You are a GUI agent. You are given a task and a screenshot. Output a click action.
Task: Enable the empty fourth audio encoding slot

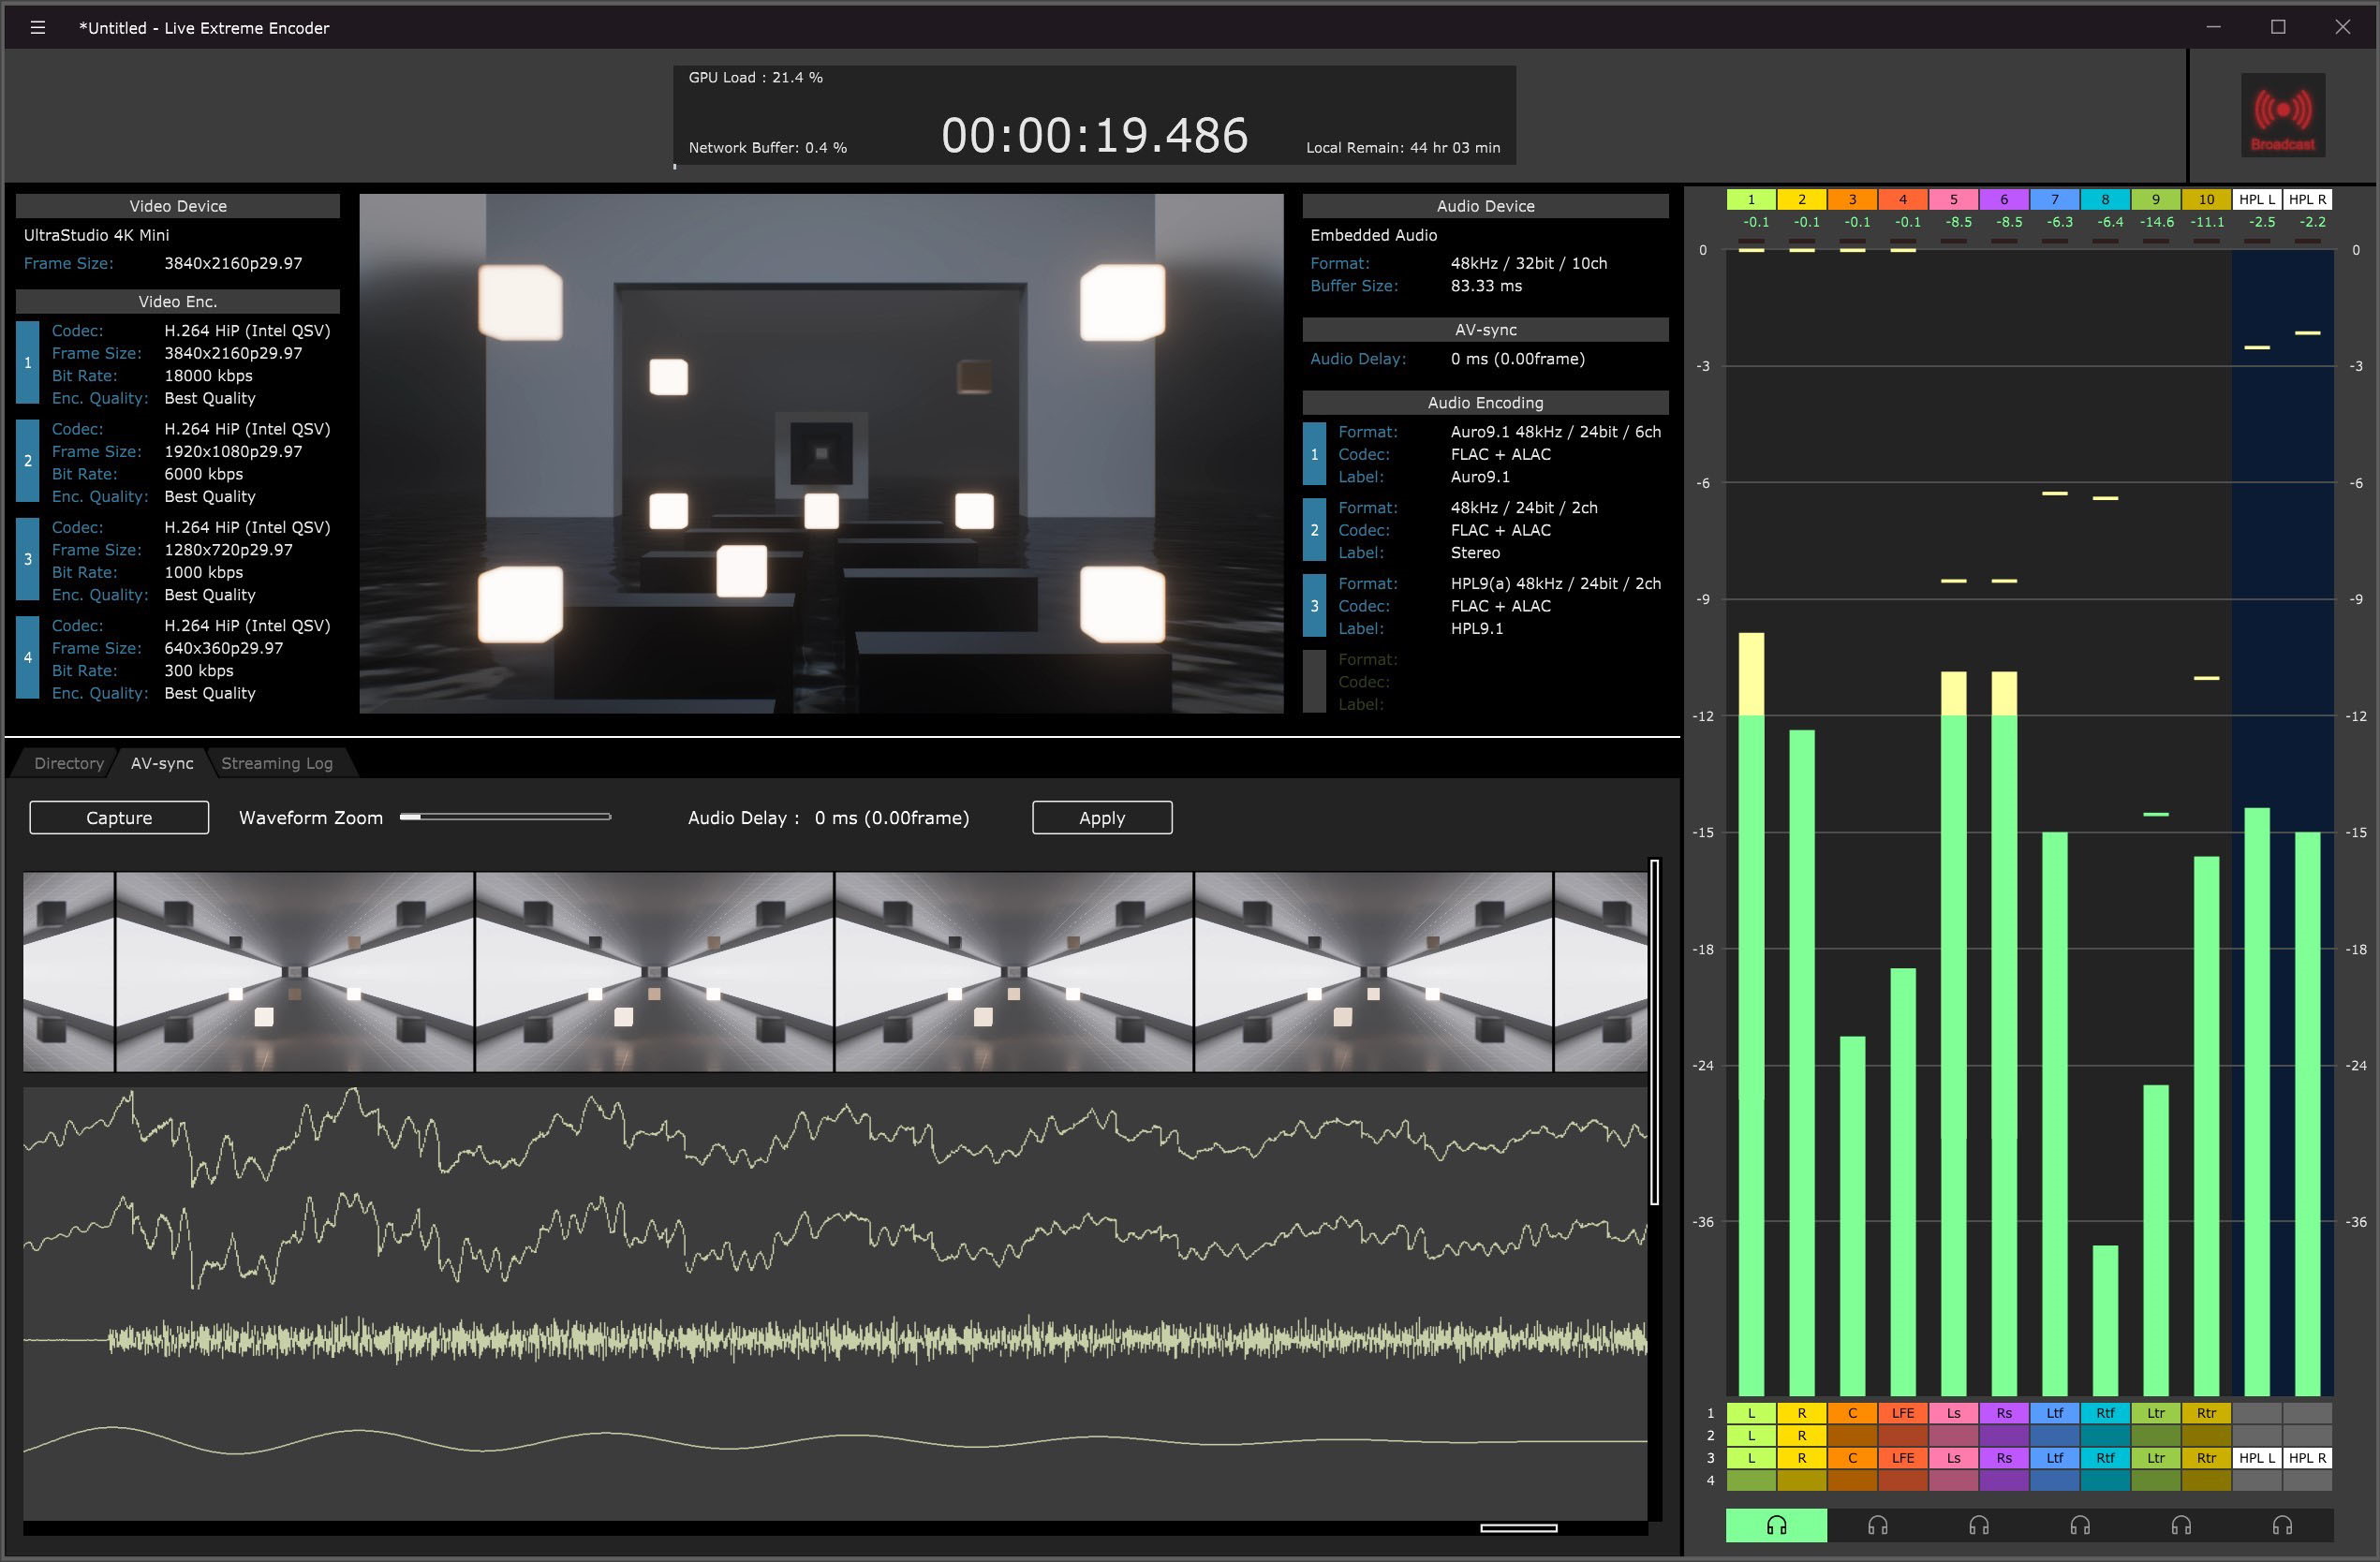tap(1314, 682)
